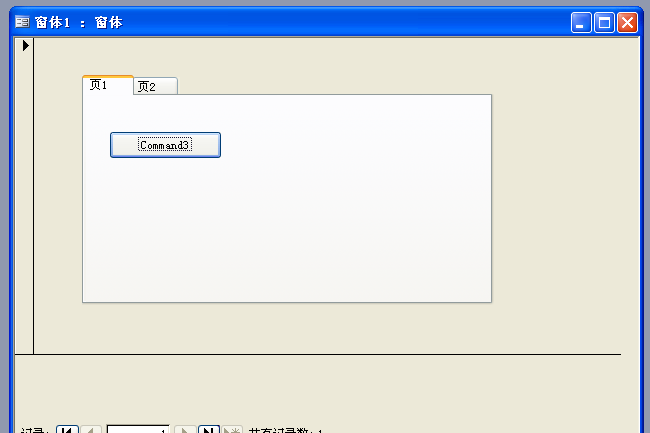Jump to the last record
Viewport: 650px width, 433px height.
coord(209,429)
